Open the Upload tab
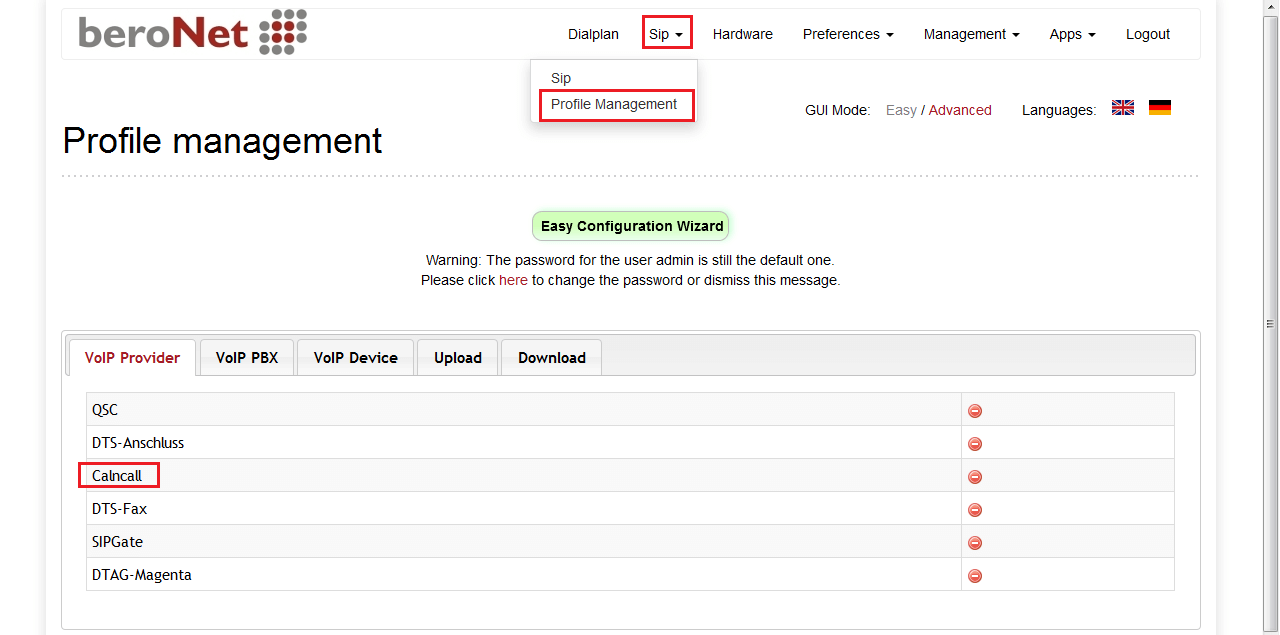Screen dimensions: 1280x635 [x=458, y=357]
